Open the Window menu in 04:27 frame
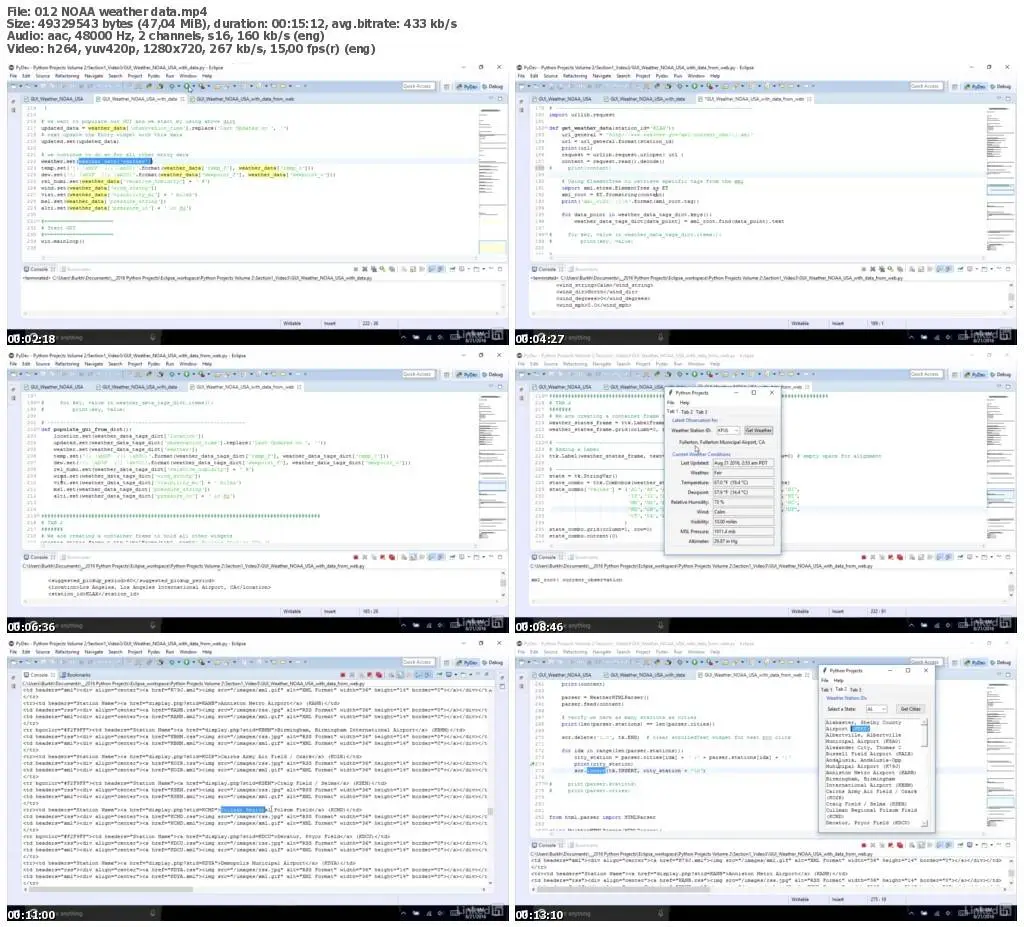 point(696,76)
